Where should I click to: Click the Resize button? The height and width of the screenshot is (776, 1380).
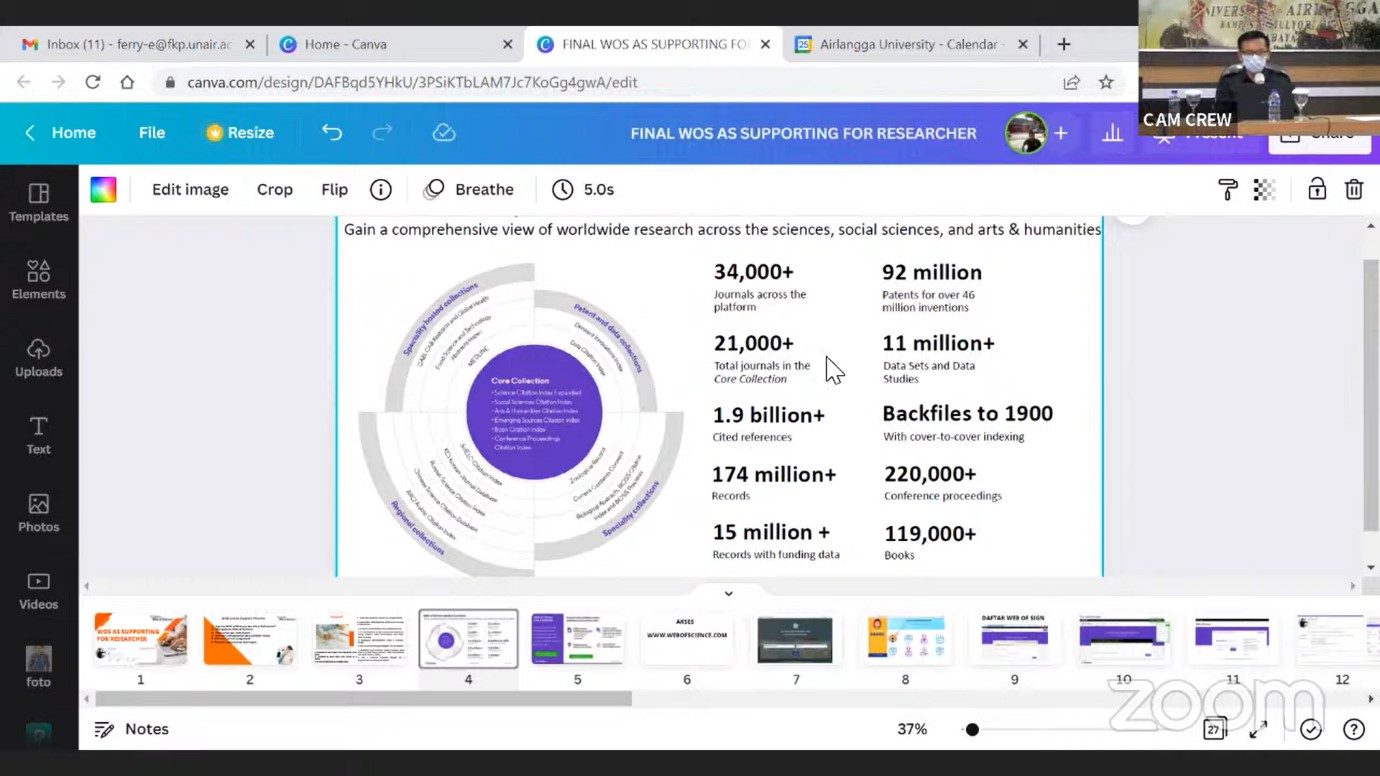[x=240, y=133]
